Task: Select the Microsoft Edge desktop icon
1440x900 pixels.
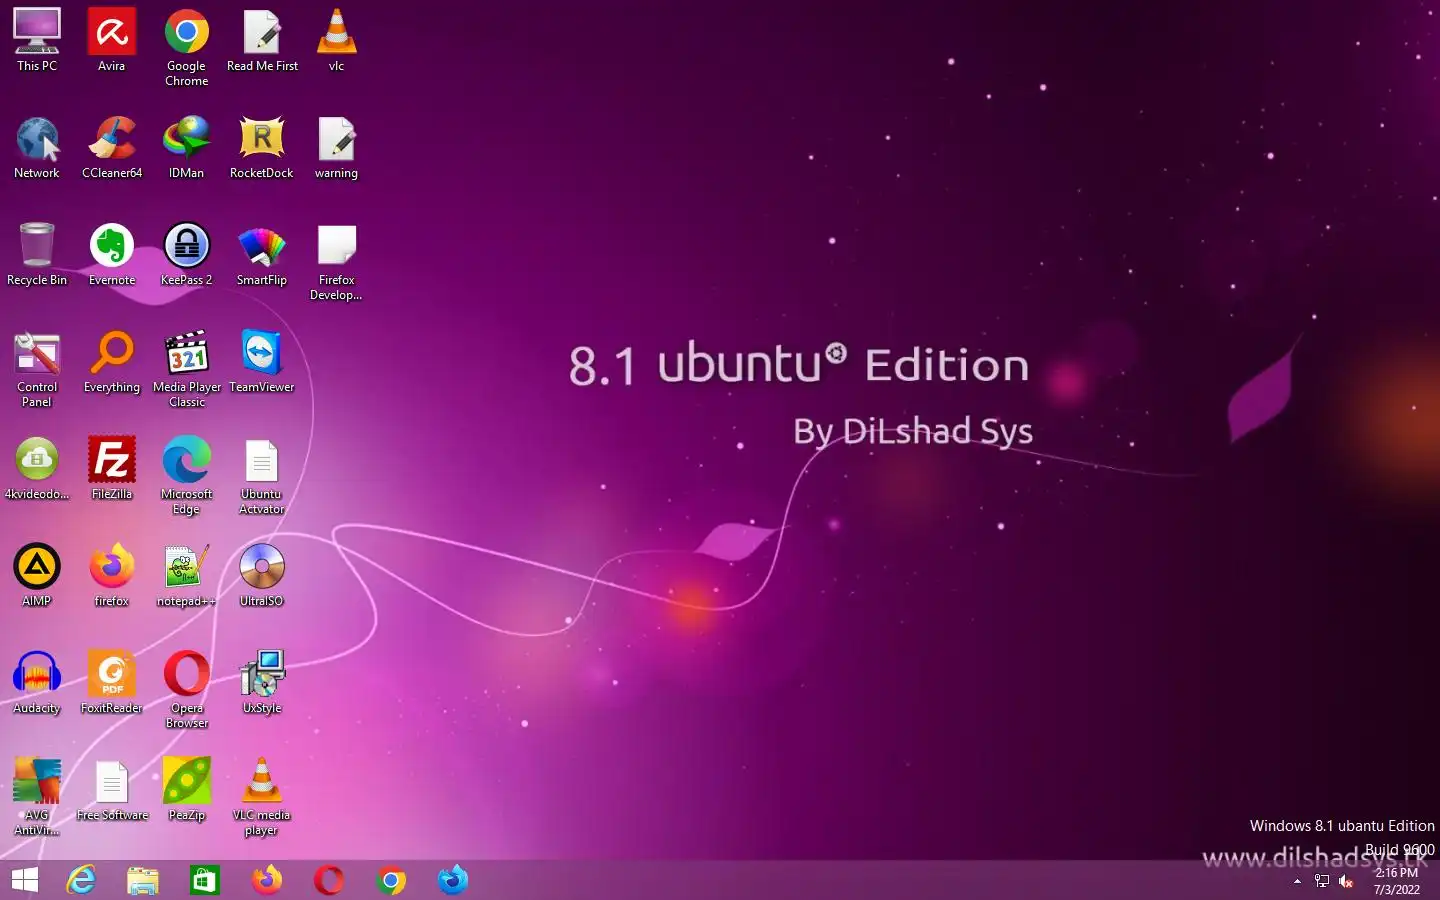Action: click(x=187, y=476)
